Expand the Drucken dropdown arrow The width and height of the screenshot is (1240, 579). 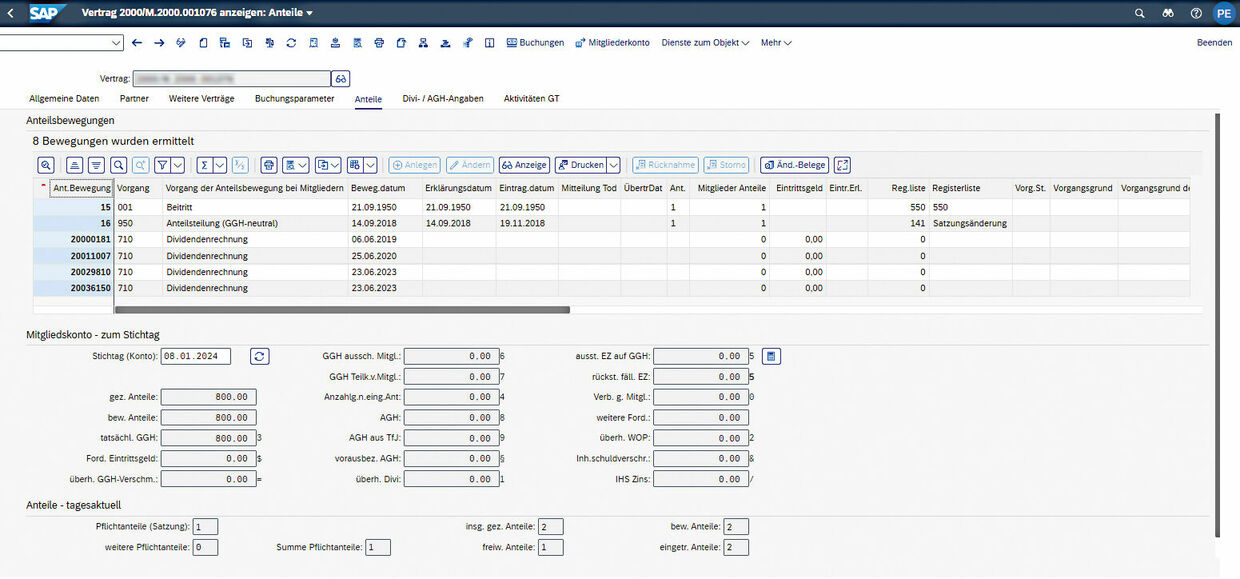pyautogui.click(x=613, y=165)
